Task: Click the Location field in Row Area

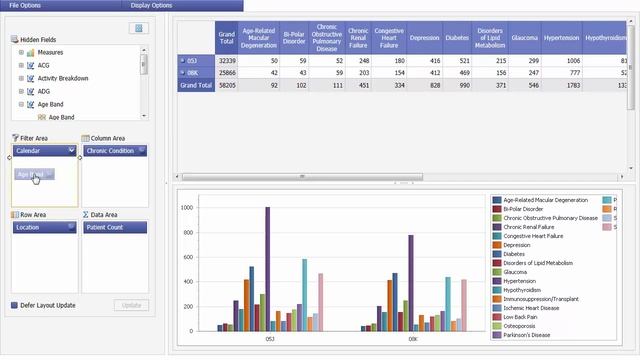Action: coord(44,227)
